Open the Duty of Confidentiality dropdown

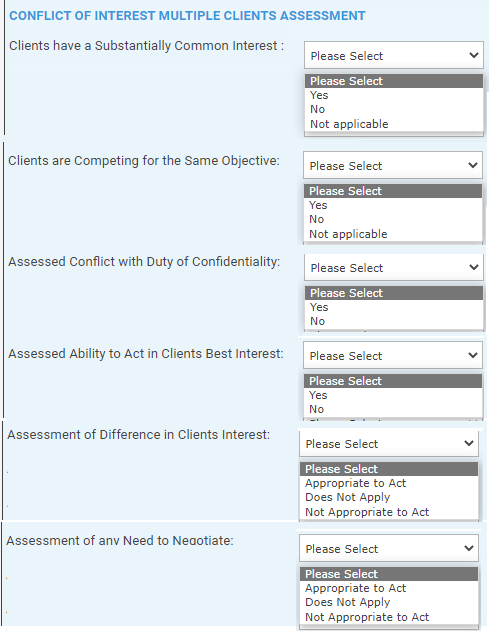pyautogui.click(x=394, y=267)
